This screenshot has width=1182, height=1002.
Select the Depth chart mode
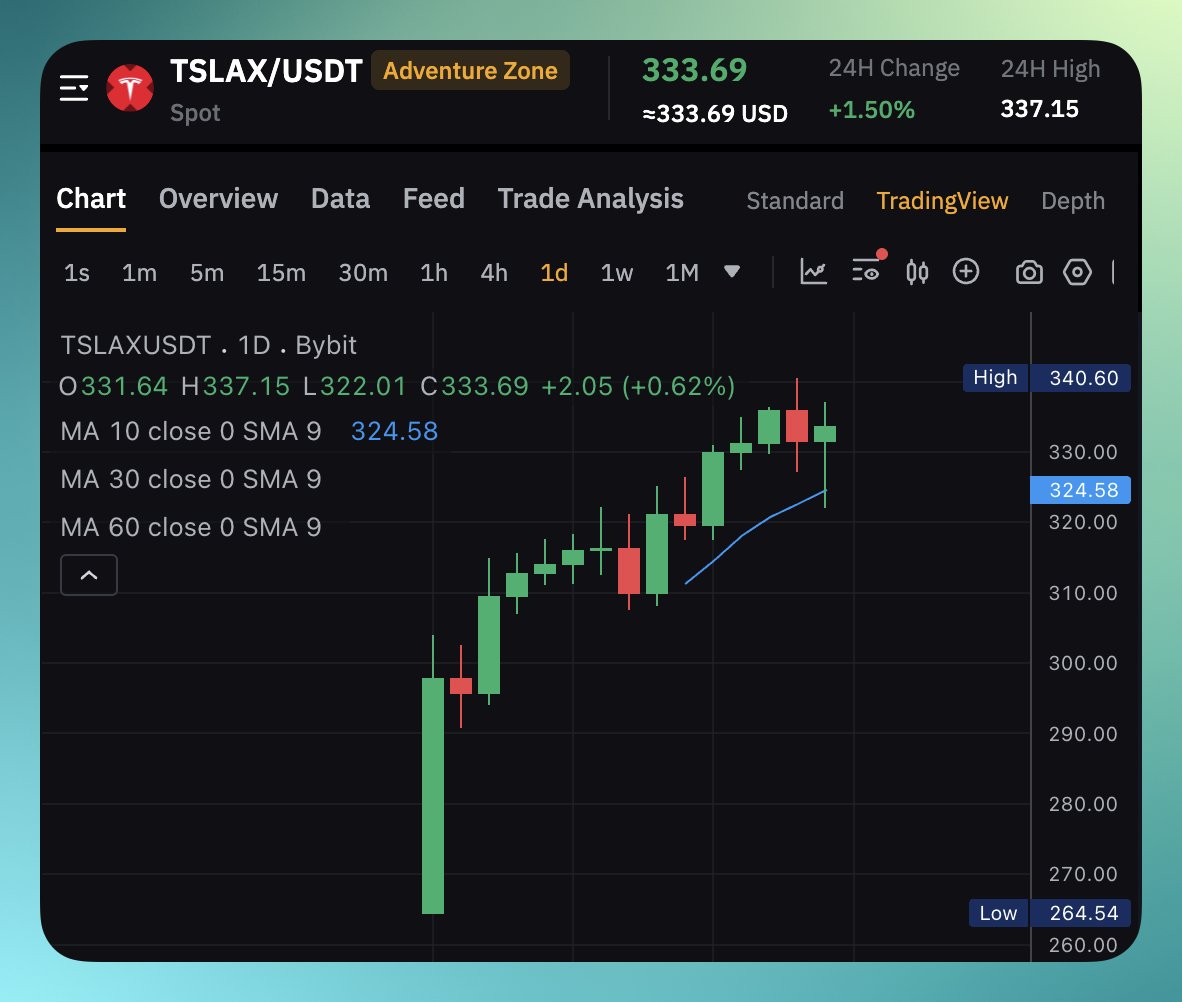pyautogui.click(x=1073, y=201)
